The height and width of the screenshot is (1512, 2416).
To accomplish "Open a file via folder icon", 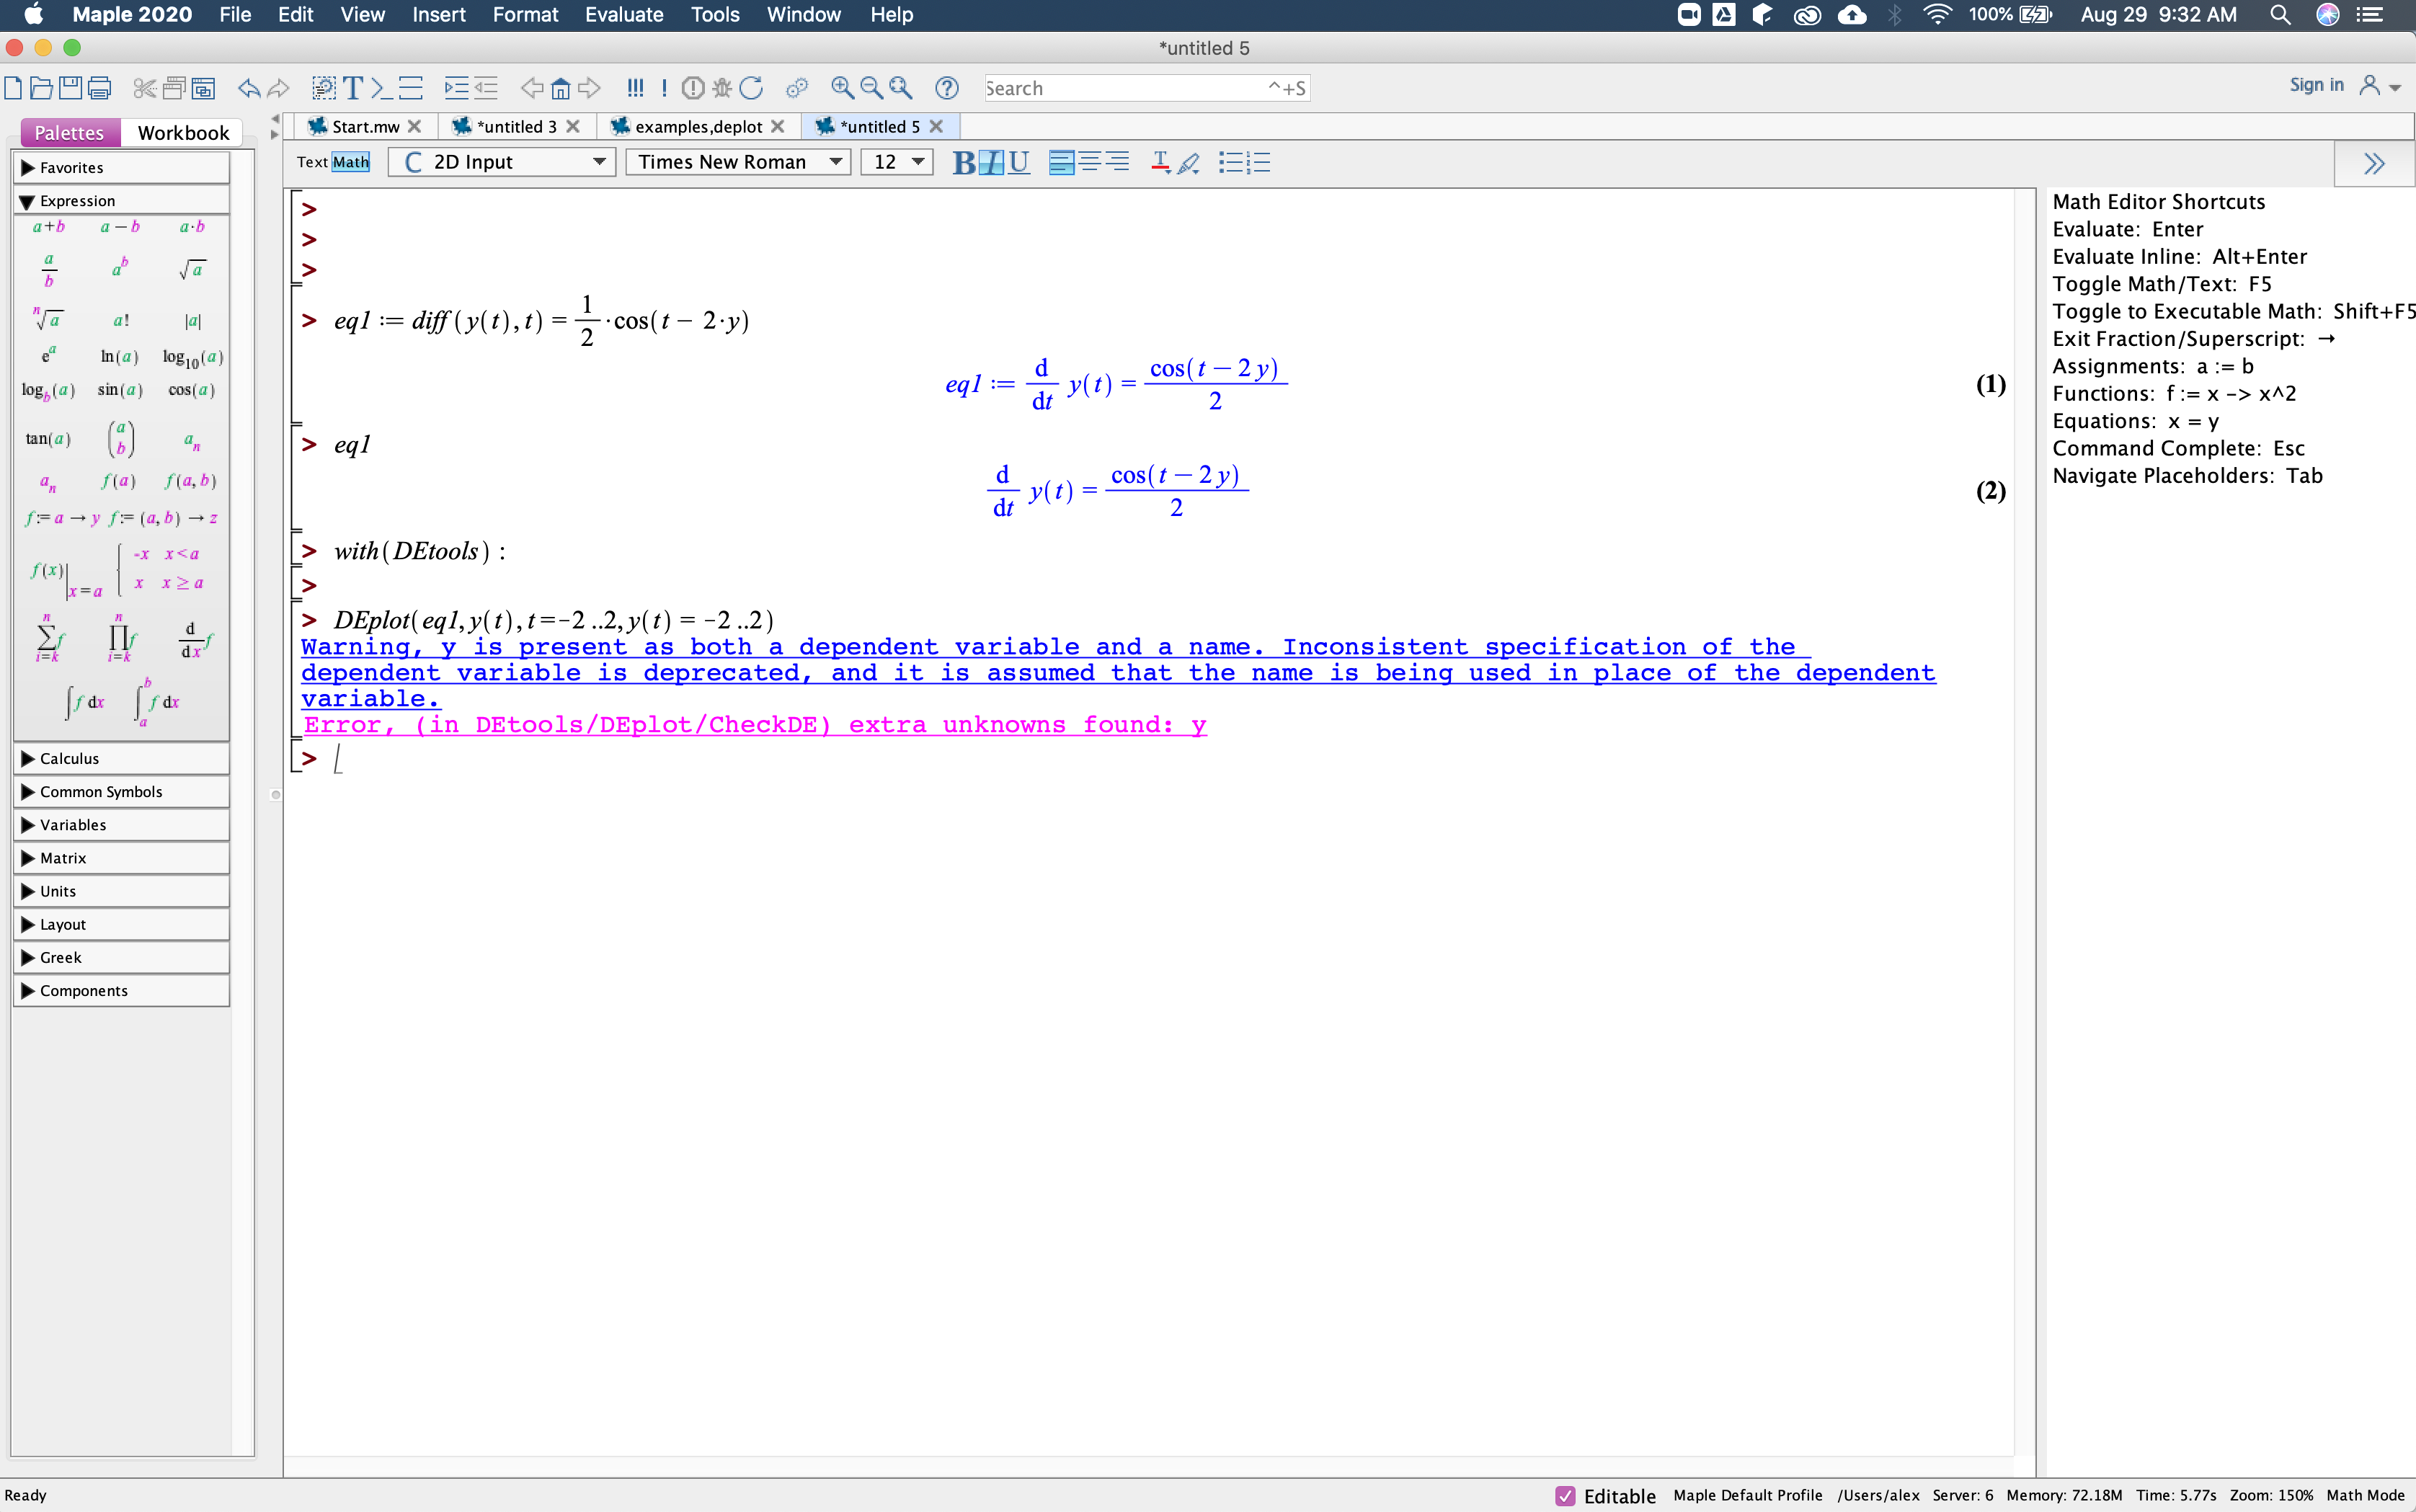I will point(41,88).
